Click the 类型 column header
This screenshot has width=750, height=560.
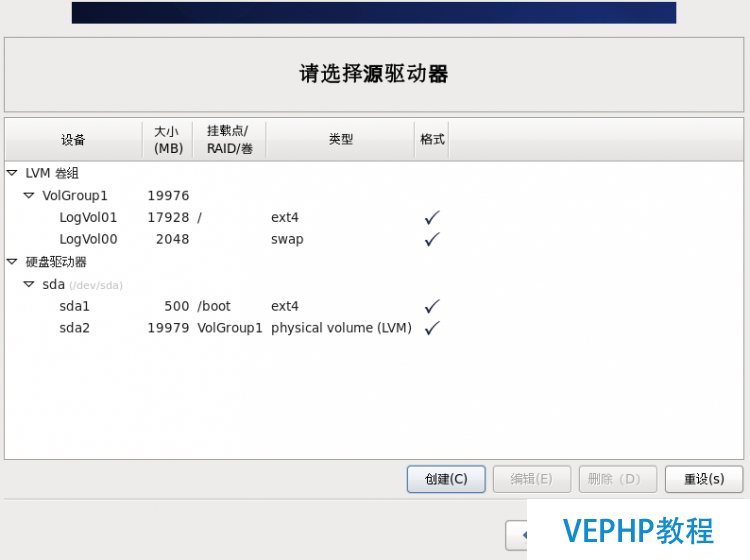(340, 140)
